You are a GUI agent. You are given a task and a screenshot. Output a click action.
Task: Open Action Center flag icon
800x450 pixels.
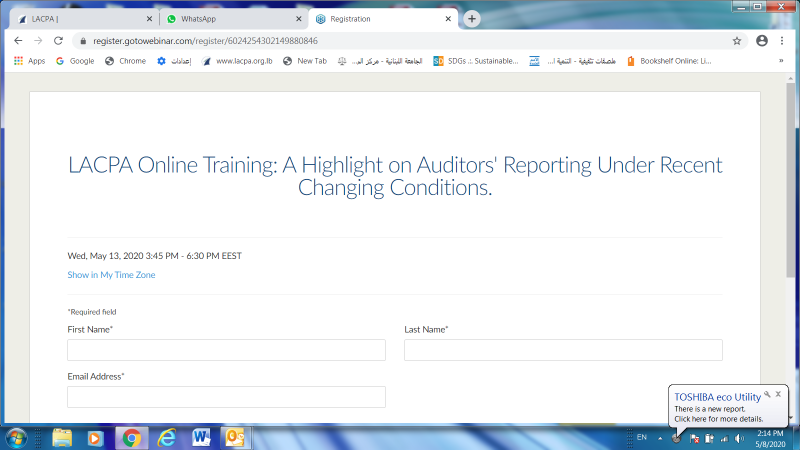pyautogui.click(x=694, y=438)
